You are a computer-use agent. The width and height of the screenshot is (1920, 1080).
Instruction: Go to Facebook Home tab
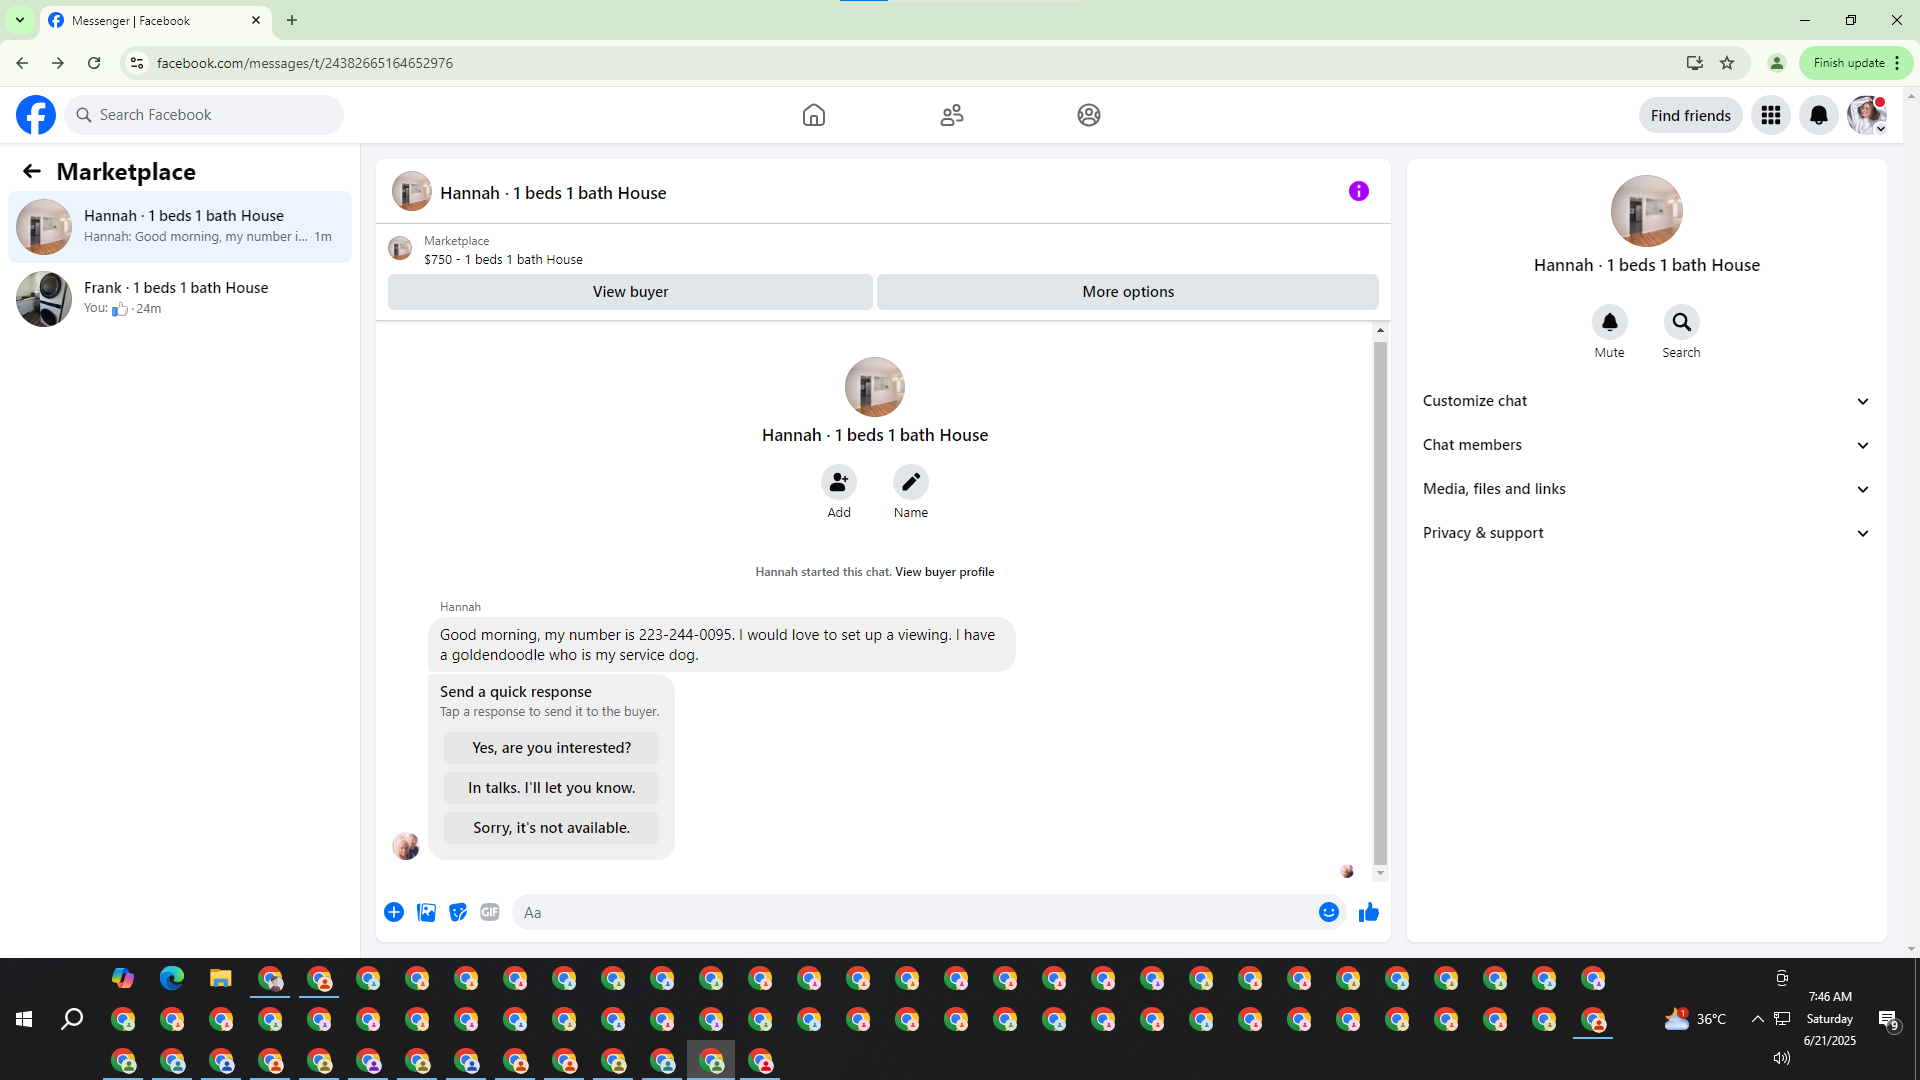[x=813, y=115]
